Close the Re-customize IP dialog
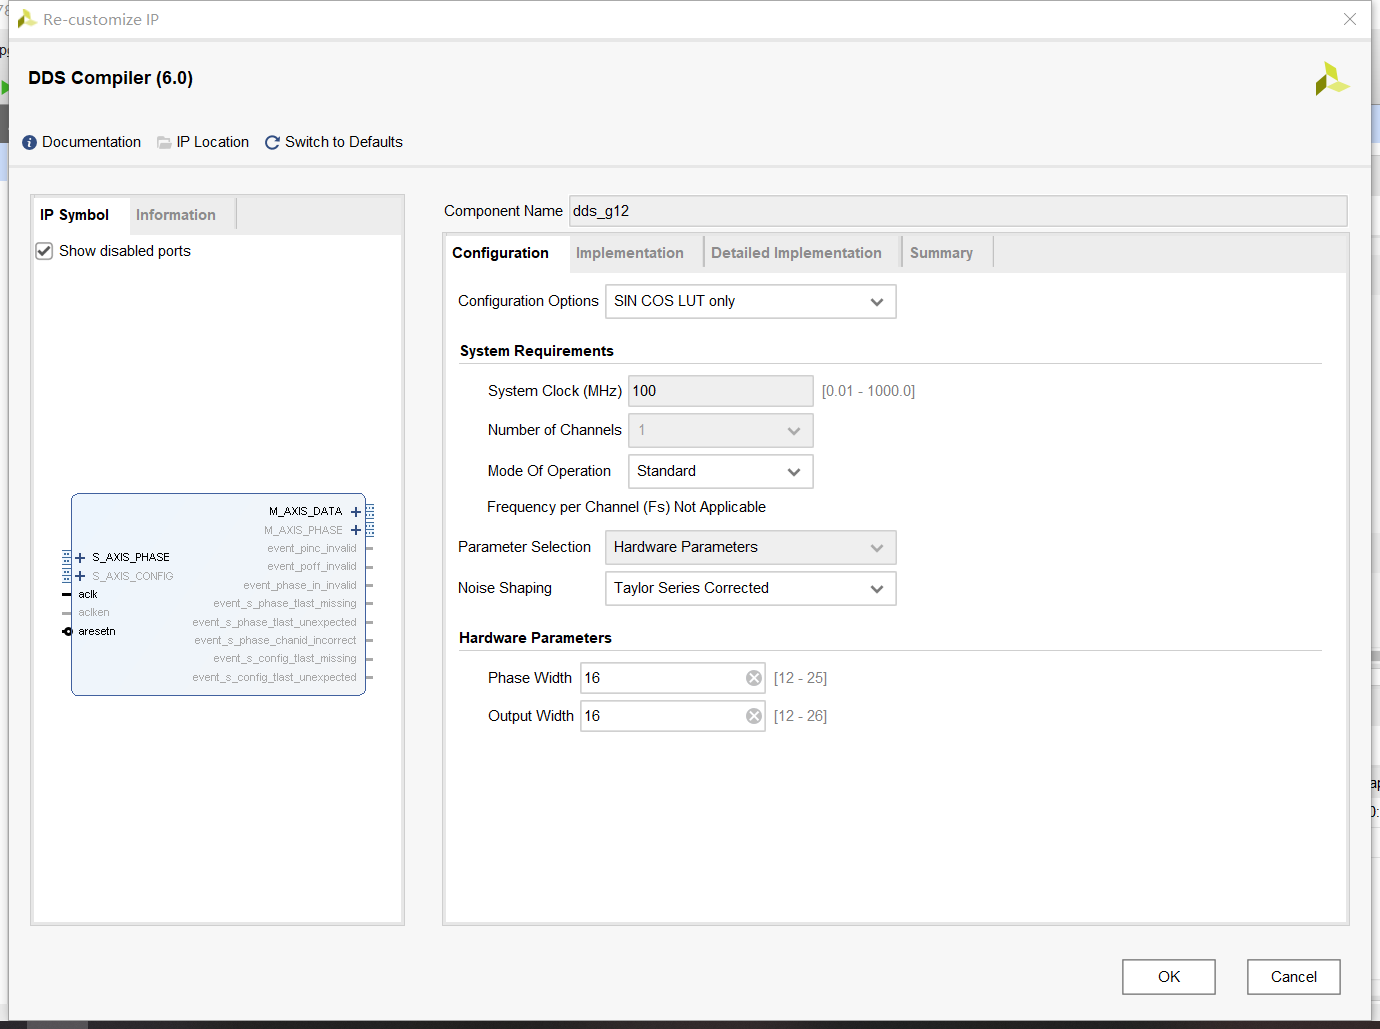 (x=1350, y=19)
